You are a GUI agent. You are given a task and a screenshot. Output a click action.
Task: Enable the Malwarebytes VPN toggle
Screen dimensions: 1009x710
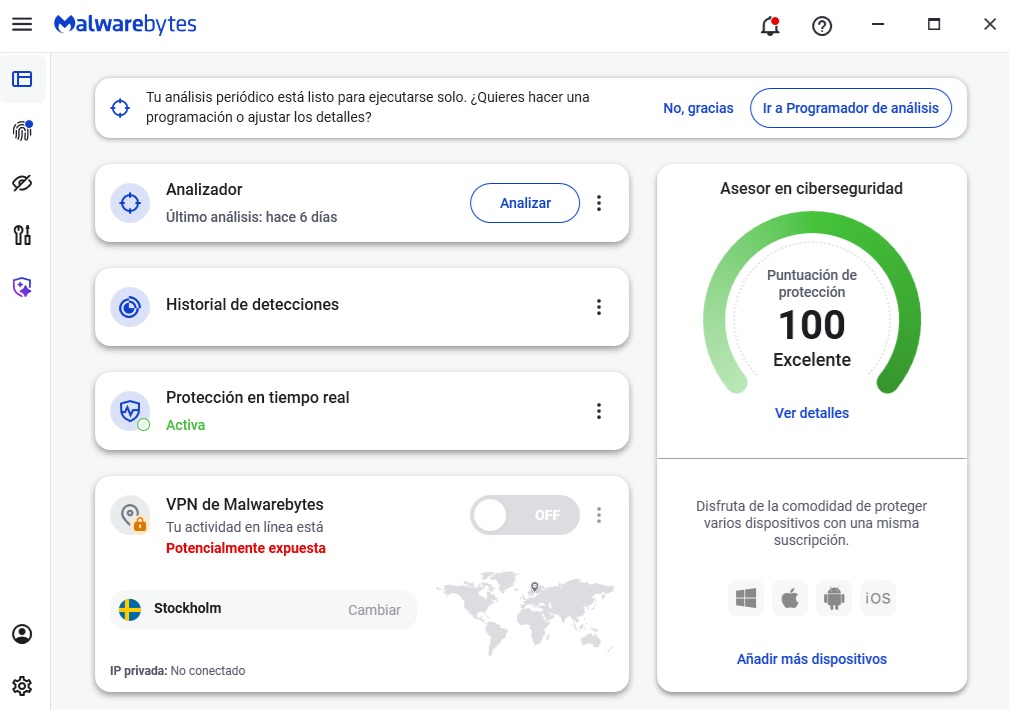pyautogui.click(x=524, y=515)
